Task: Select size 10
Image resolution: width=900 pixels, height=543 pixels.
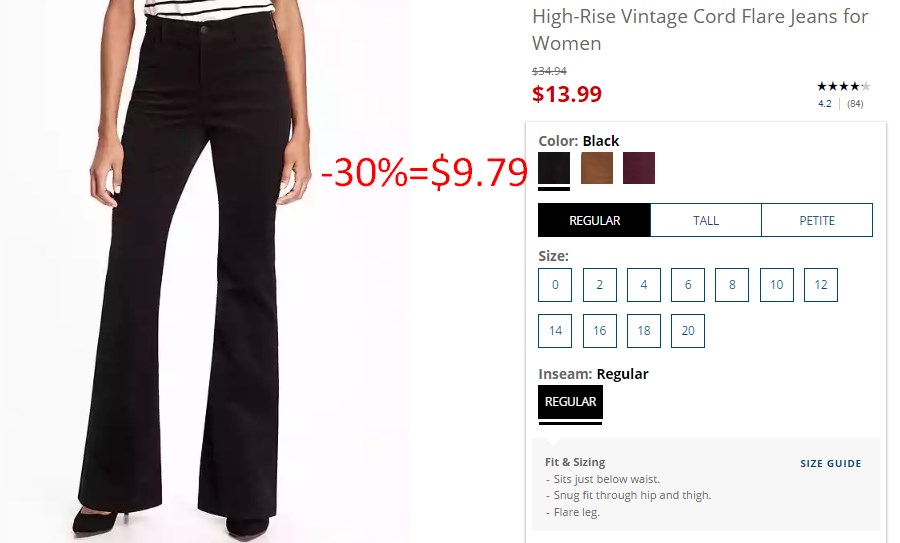Action: click(777, 285)
